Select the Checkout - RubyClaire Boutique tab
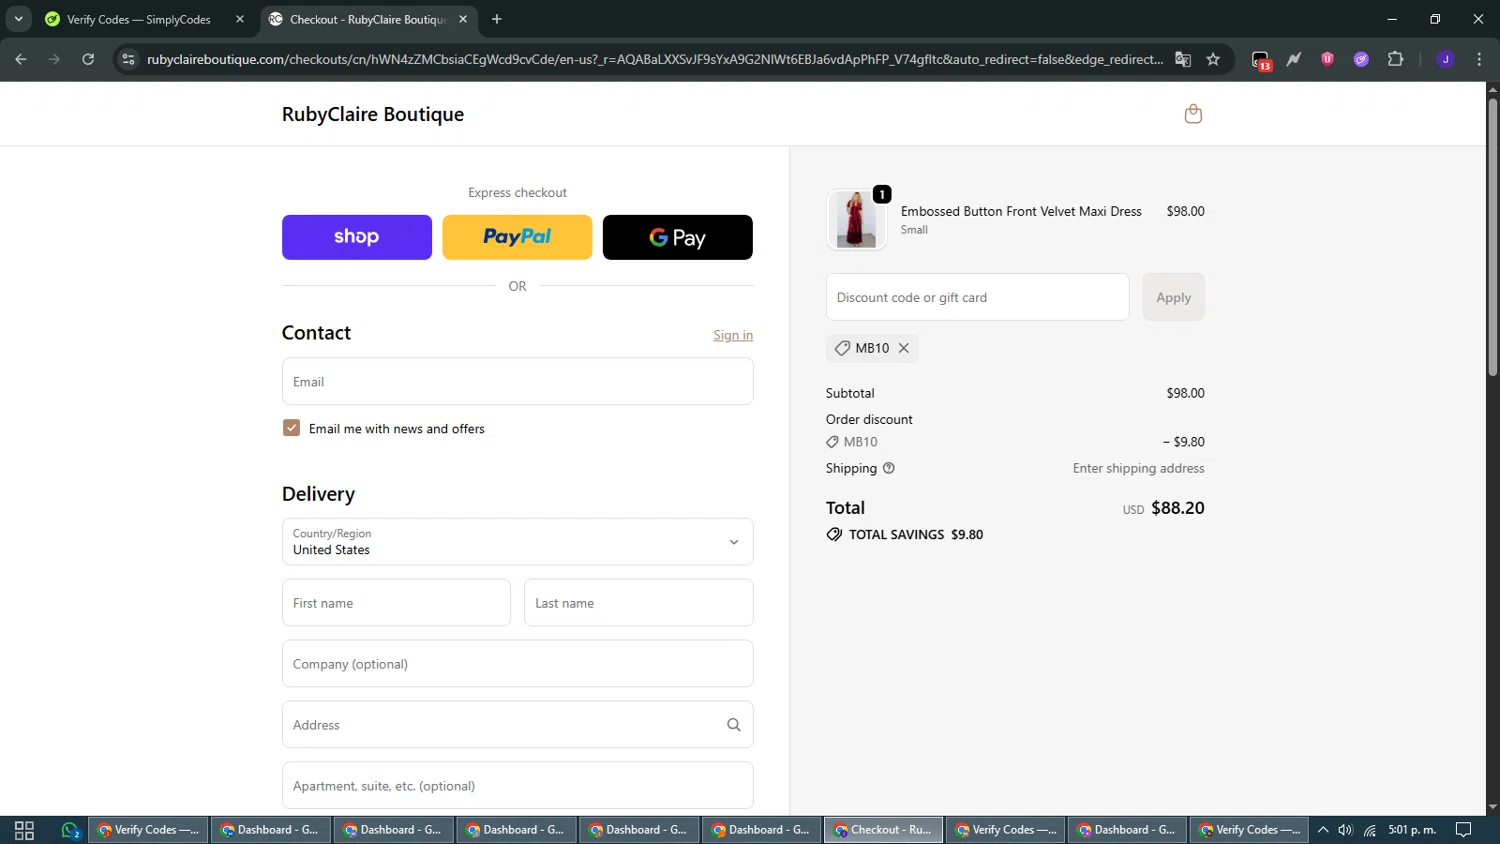Viewport: 1500px width, 844px height. coord(368,19)
